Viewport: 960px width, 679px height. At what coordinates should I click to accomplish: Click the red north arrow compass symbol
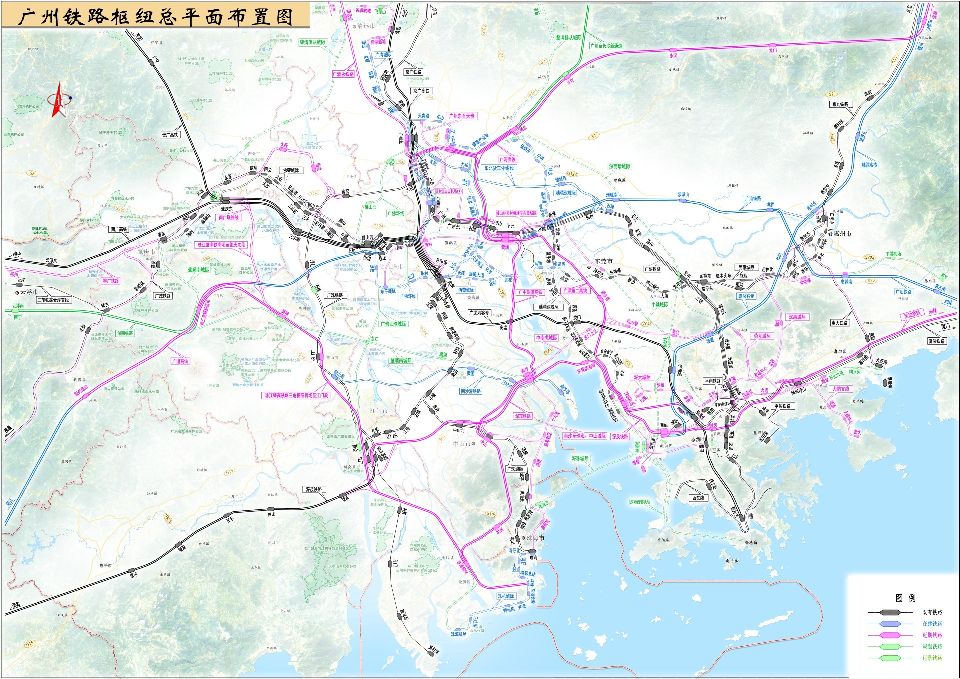coord(58,100)
